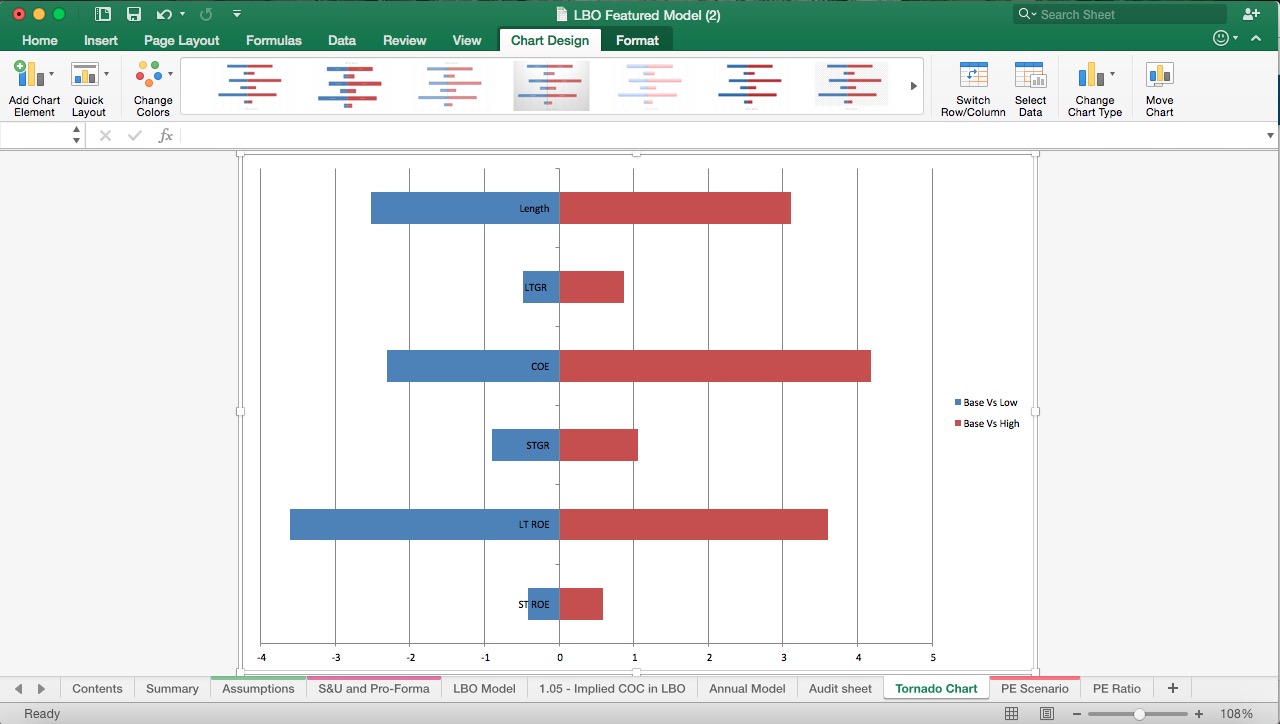Screen dimensions: 1280x724
Task: Click the plus button to add a new sheet
Action: coord(1172,688)
